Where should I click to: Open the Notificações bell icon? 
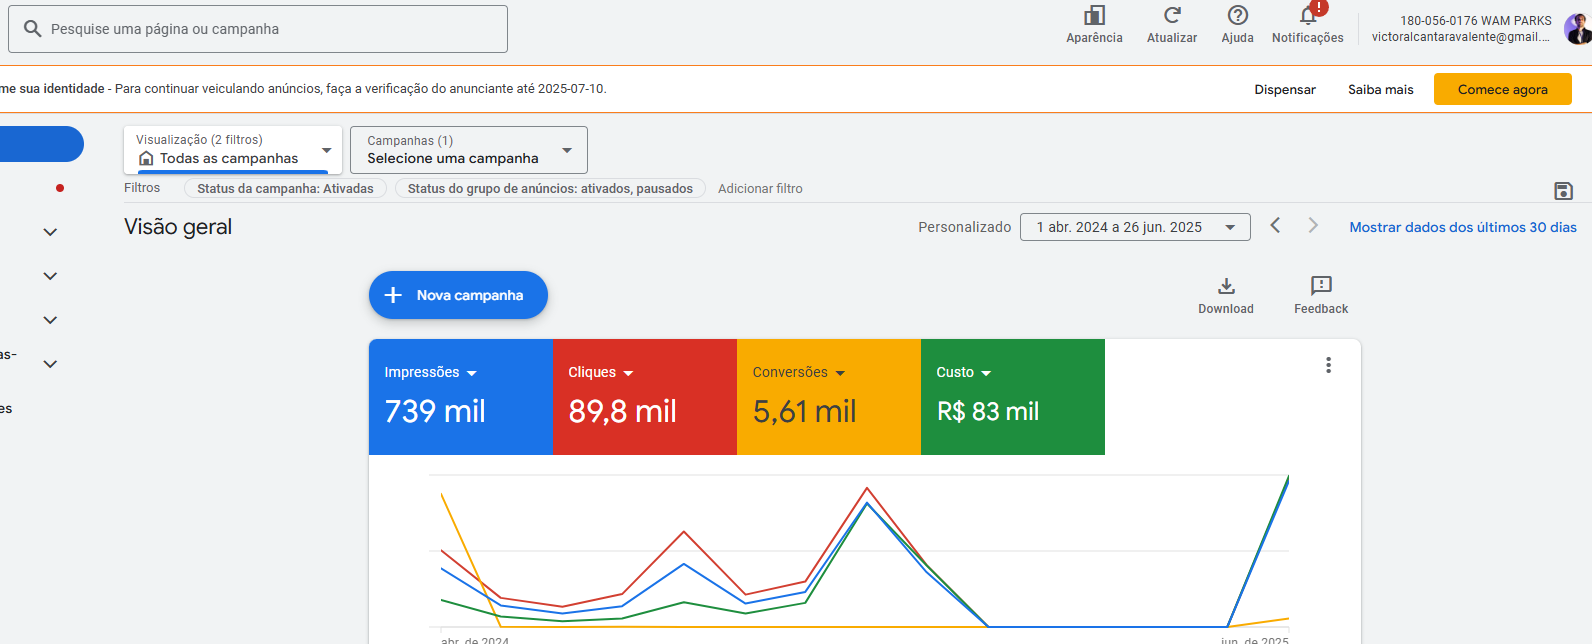click(x=1307, y=17)
